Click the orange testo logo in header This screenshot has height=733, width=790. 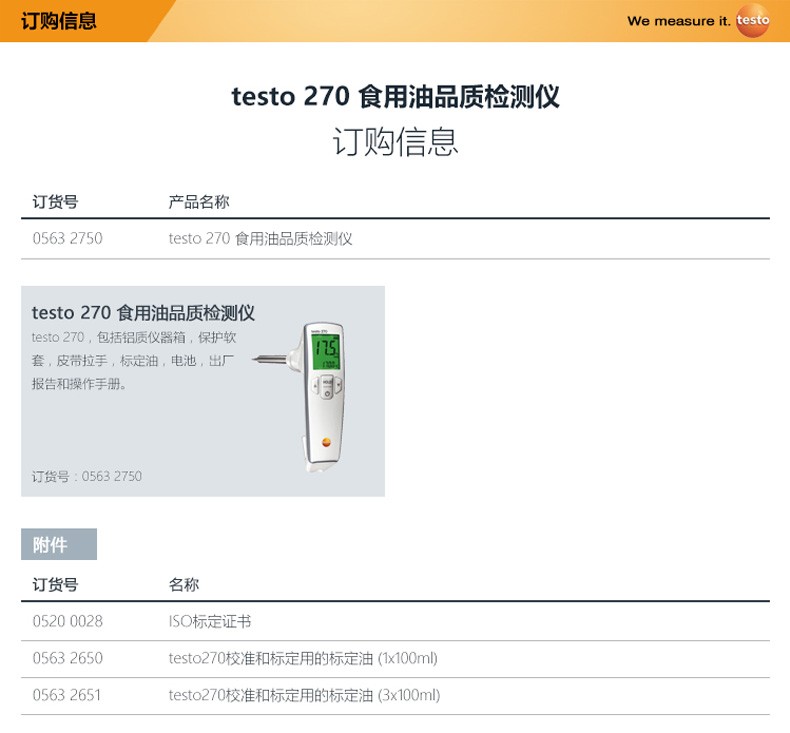point(752,21)
